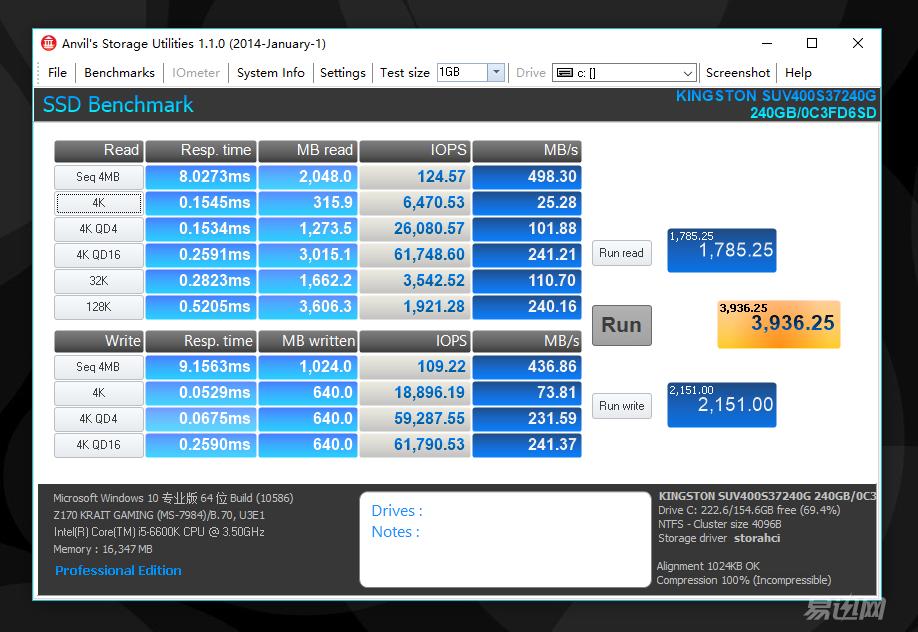
Task: Run the read 4K test
Action: pyautogui.click(x=98, y=203)
